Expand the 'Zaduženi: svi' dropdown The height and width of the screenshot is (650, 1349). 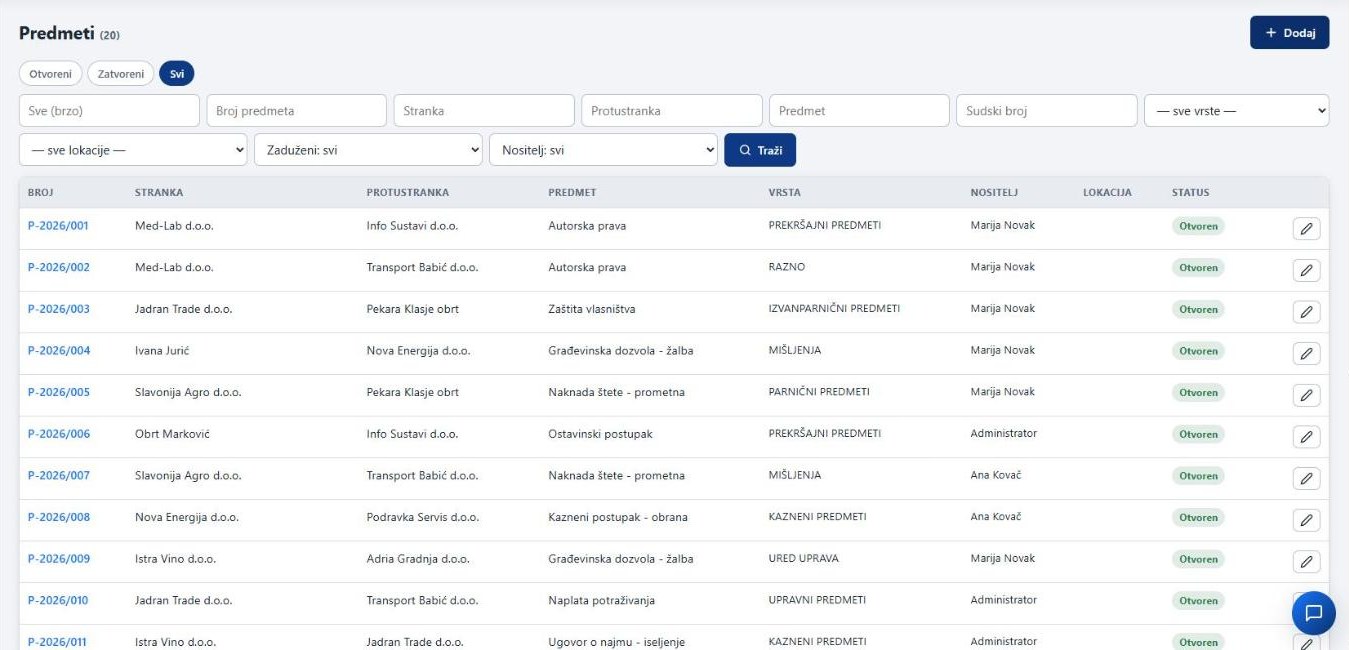(368, 150)
